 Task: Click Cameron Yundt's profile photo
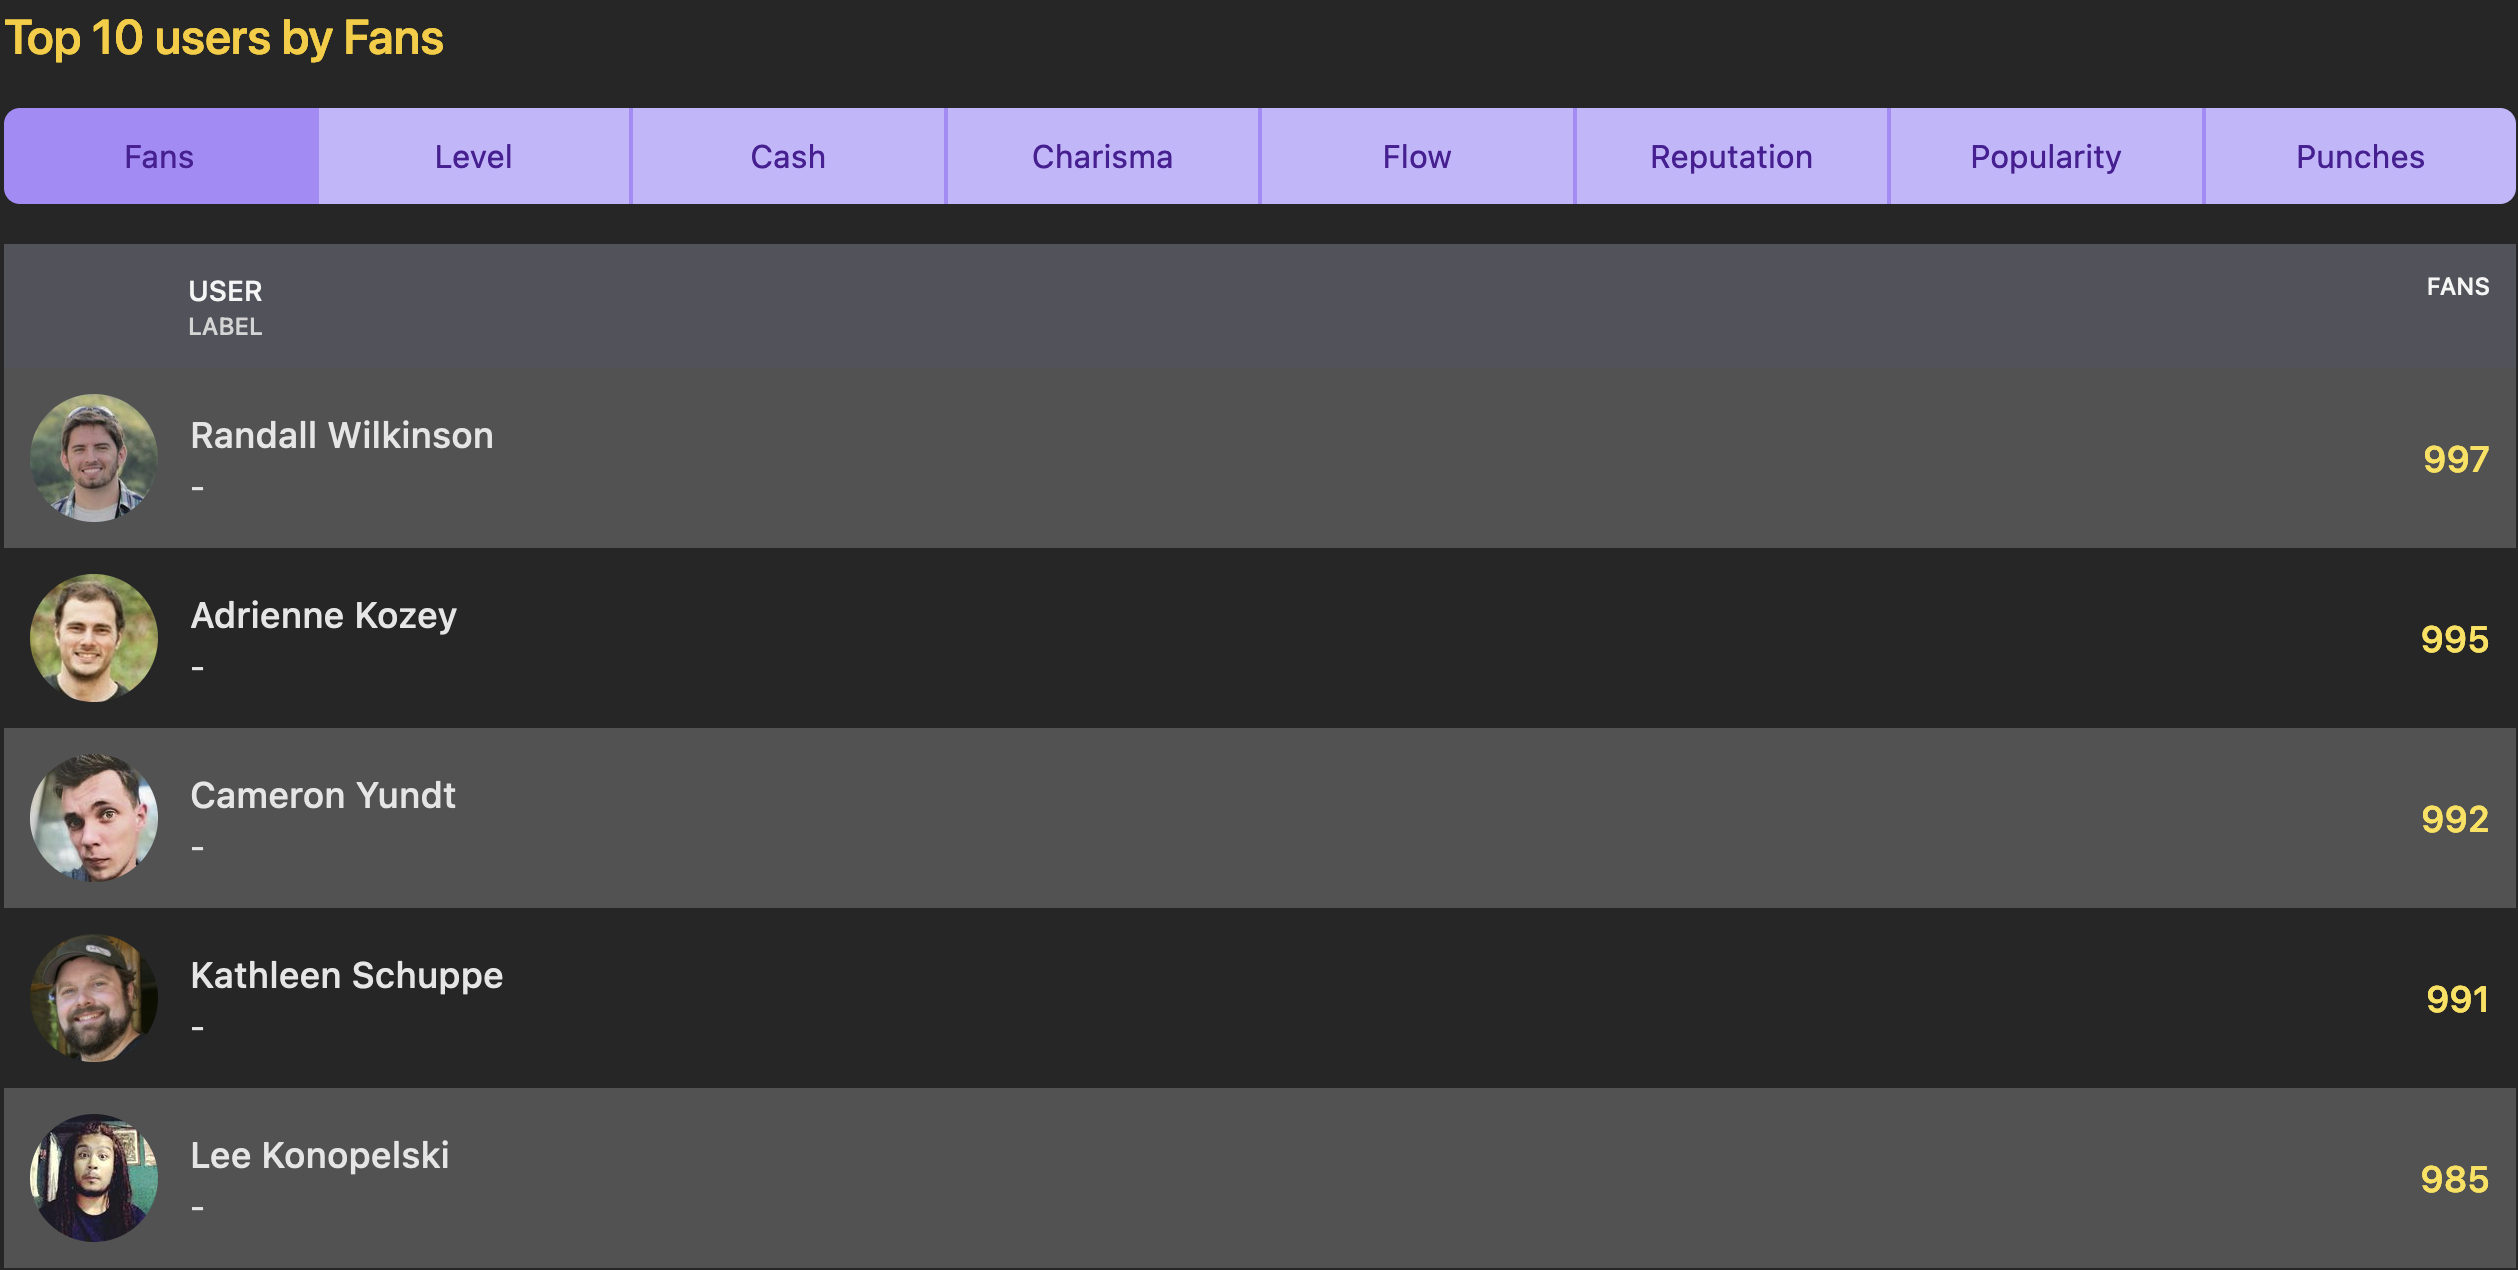(94, 818)
